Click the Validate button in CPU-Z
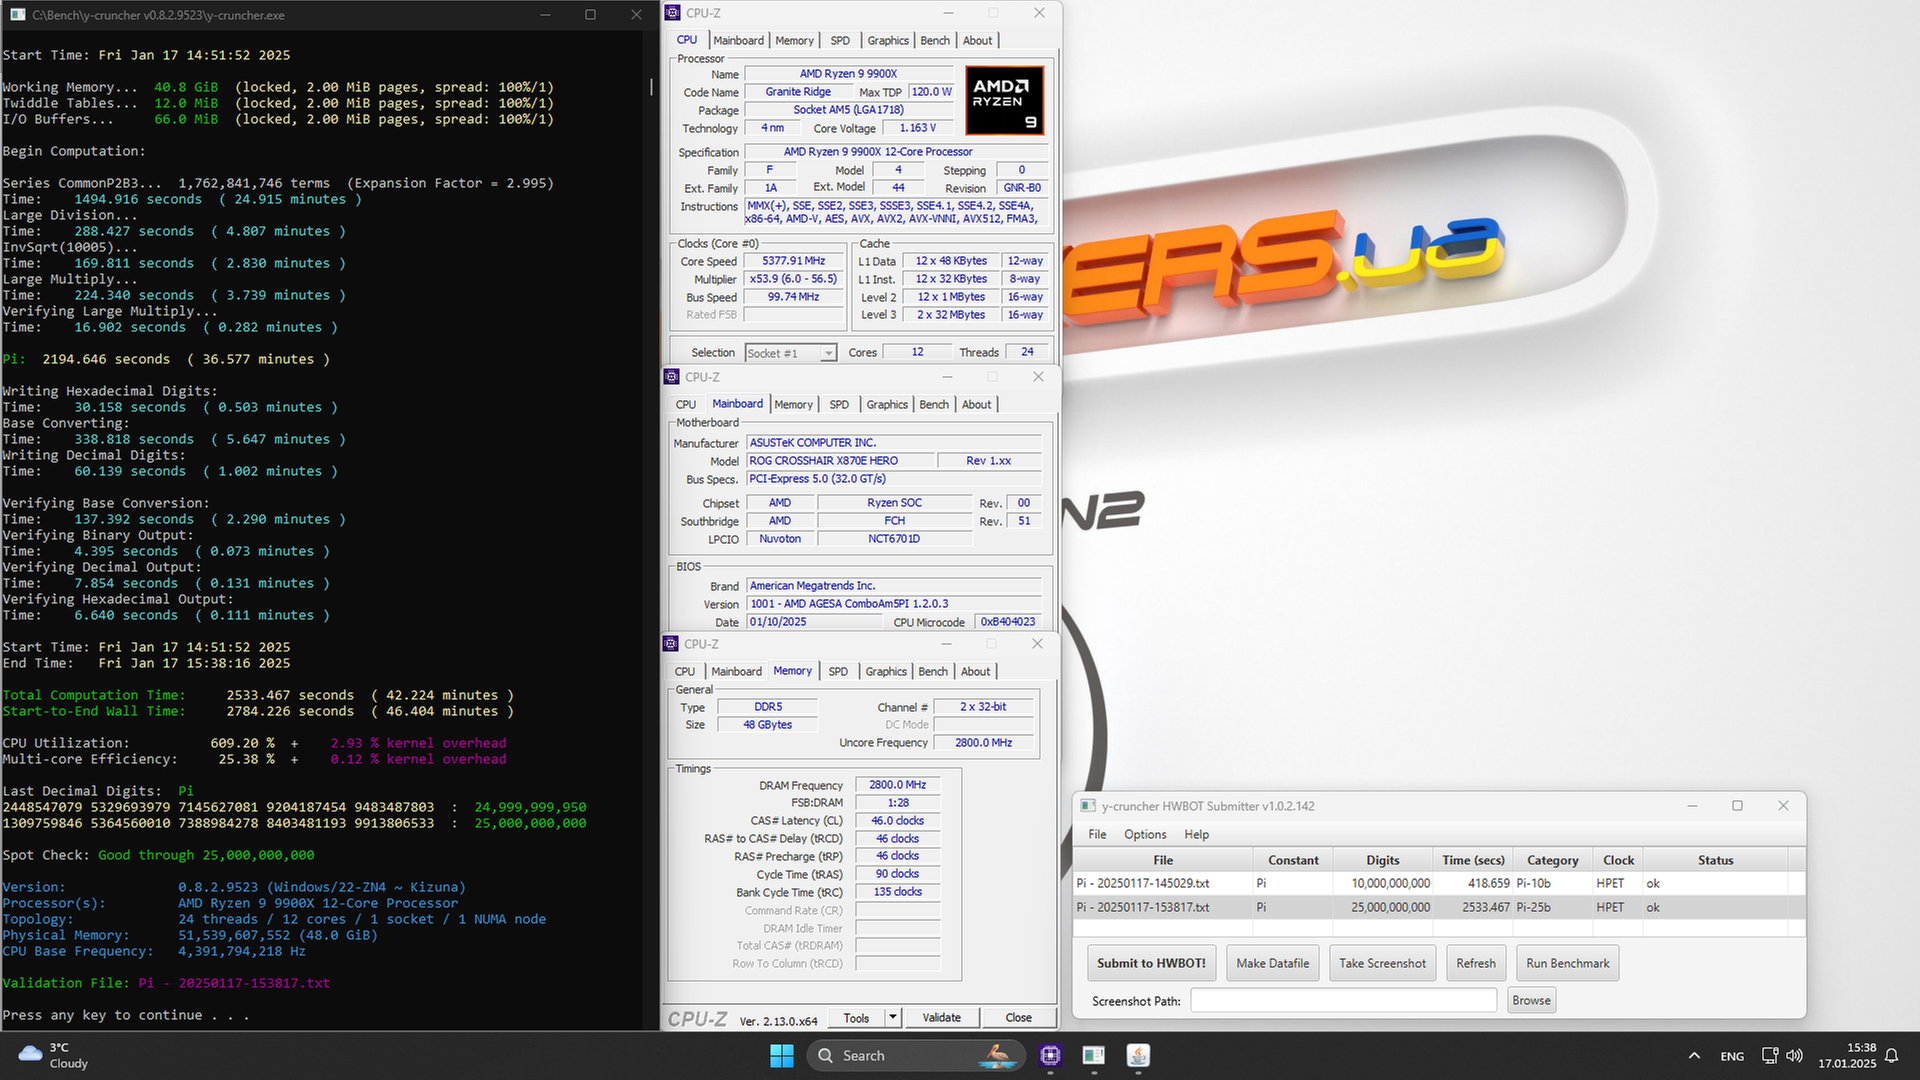This screenshot has width=1920, height=1080. point(941,1017)
